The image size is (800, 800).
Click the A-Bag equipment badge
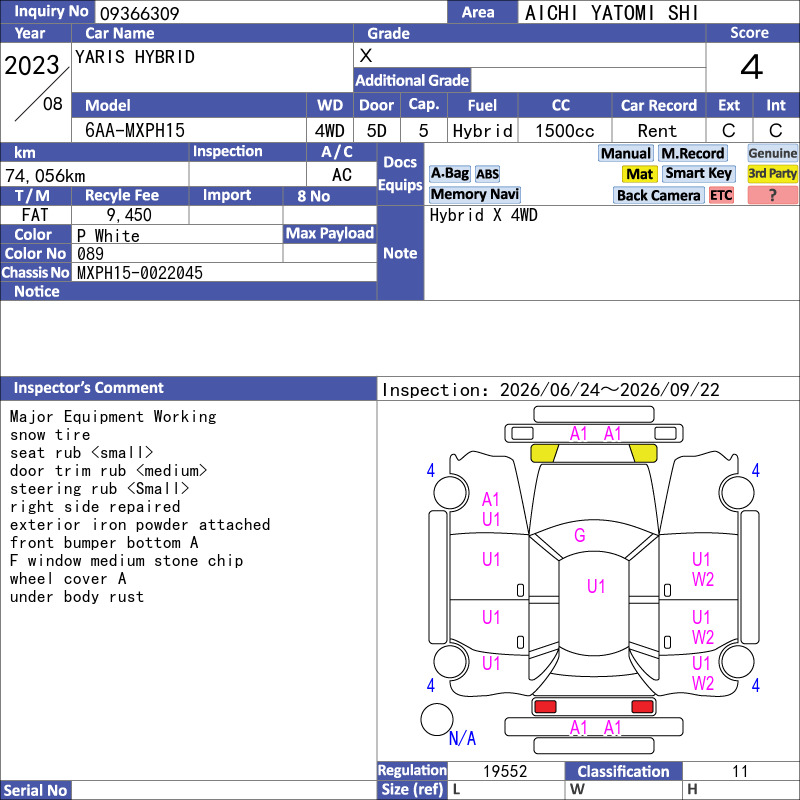(x=449, y=173)
